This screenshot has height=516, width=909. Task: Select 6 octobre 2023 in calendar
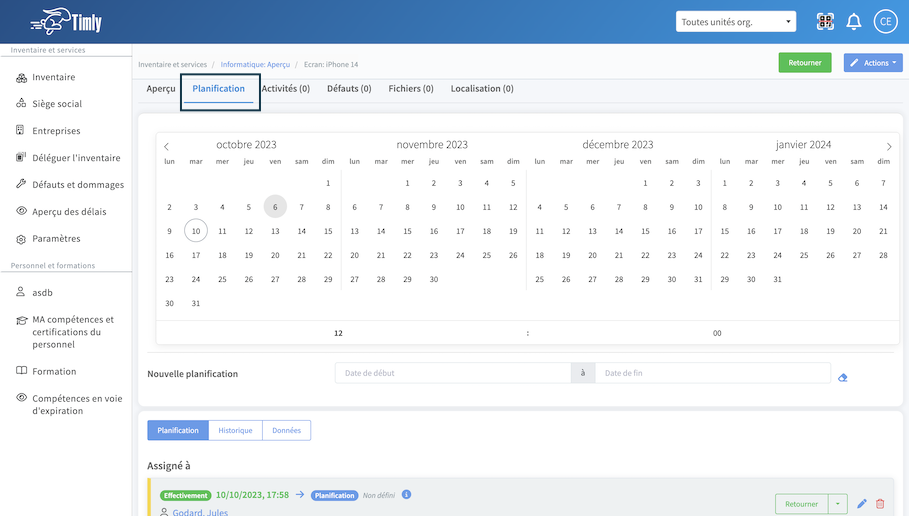275,207
